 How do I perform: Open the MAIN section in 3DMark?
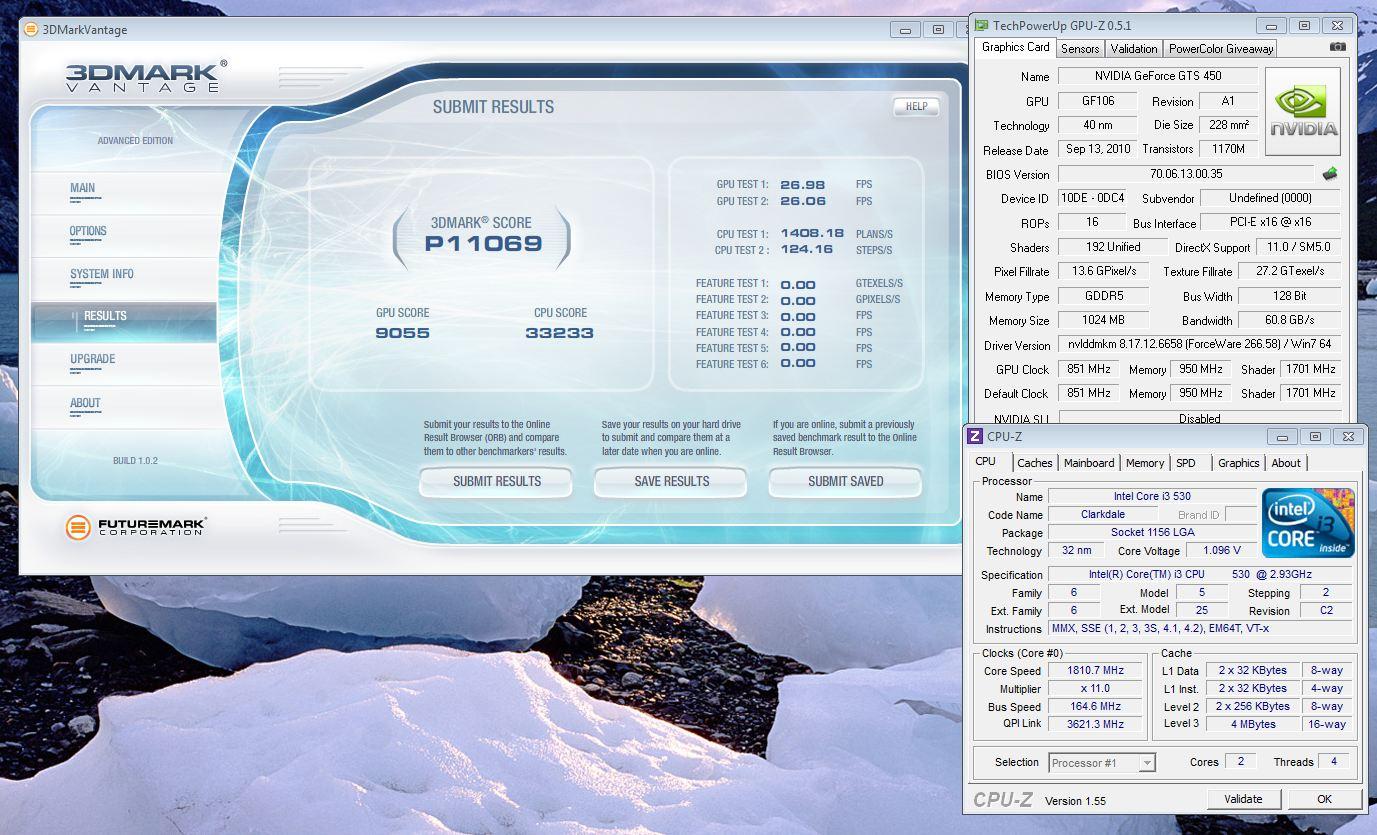point(83,188)
